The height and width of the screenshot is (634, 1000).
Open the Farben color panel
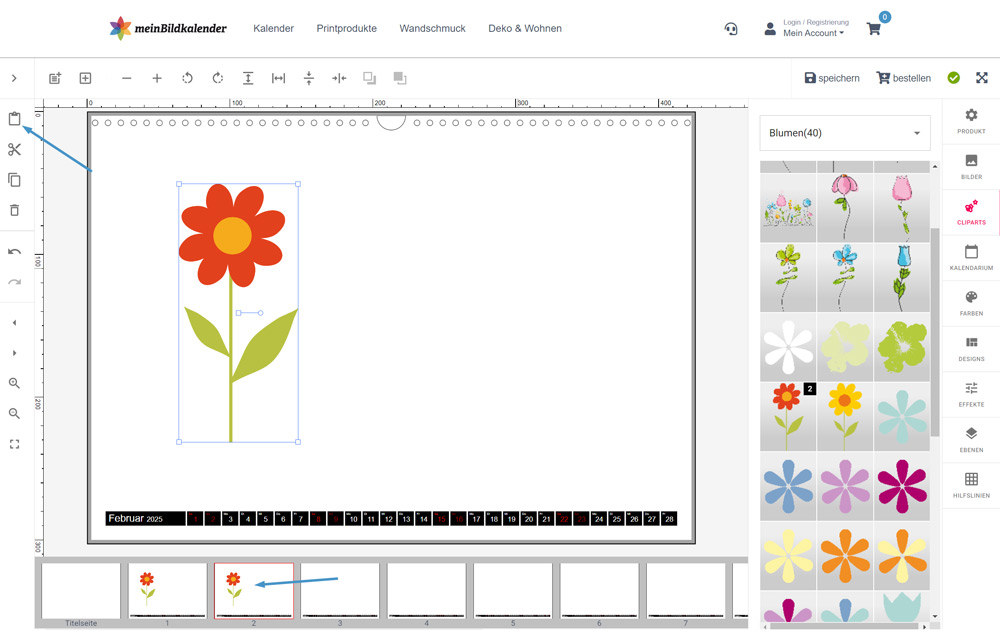(x=971, y=304)
